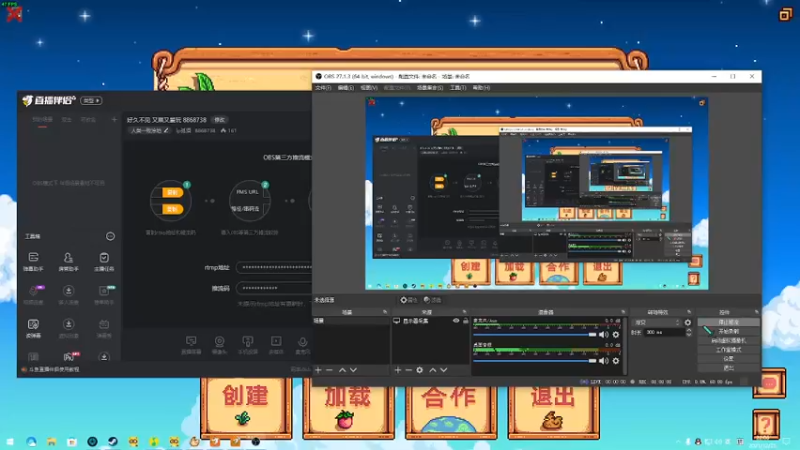Image resolution: width=800 pixels, height=450 pixels.
Task: Toggle lock on 显示器采集 source
Action: click(466, 321)
